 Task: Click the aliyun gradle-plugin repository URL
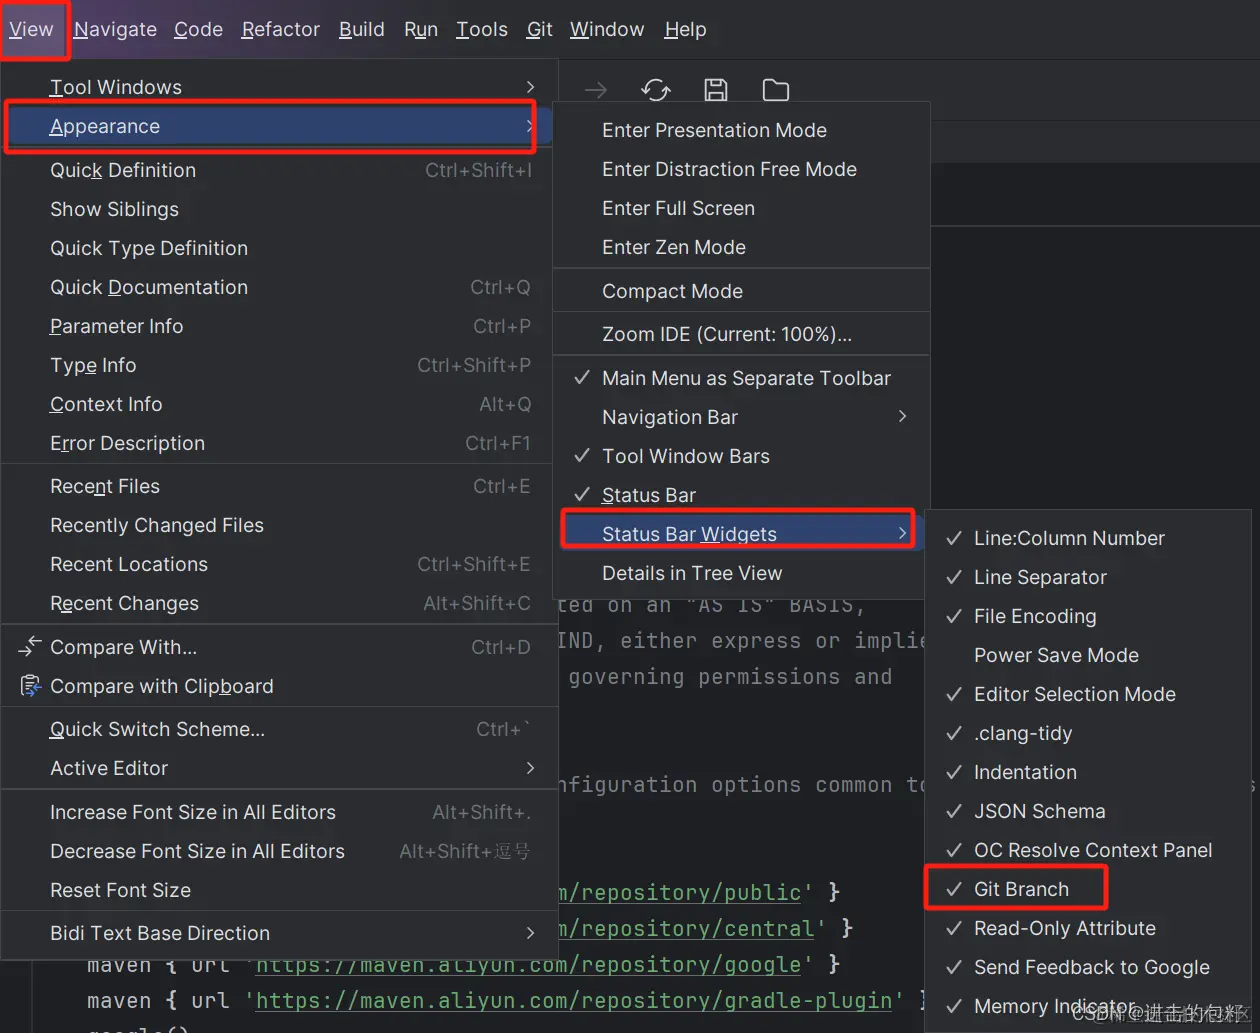(574, 1001)
